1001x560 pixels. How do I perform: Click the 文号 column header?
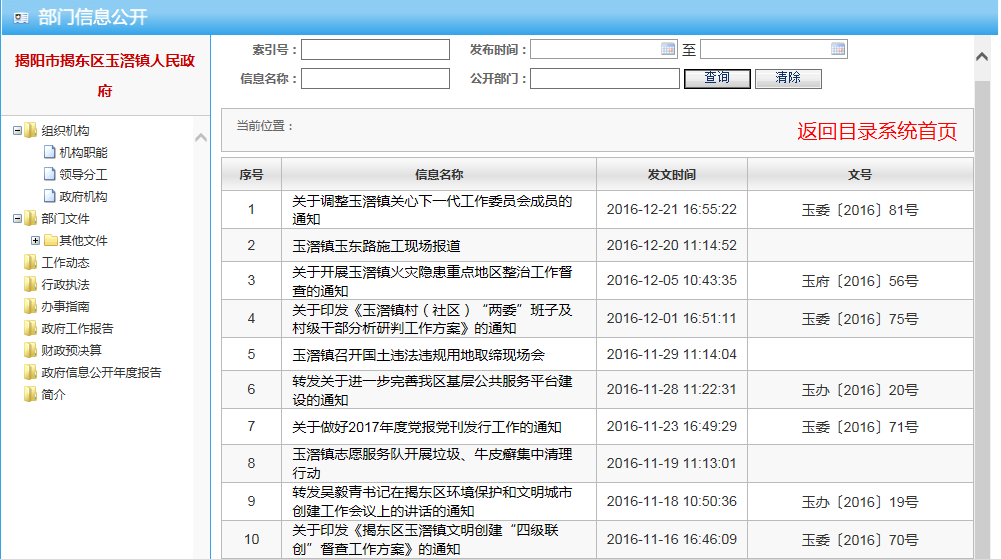860,174
